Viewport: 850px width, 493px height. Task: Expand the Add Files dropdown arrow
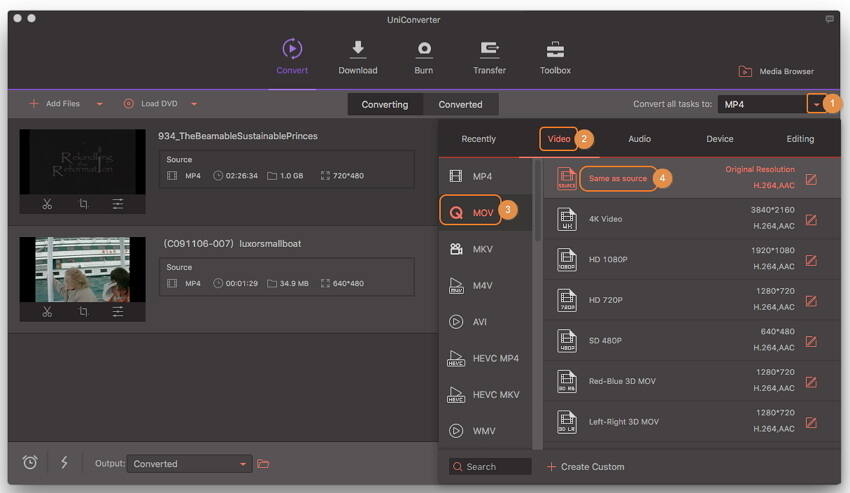click(99, 104)
